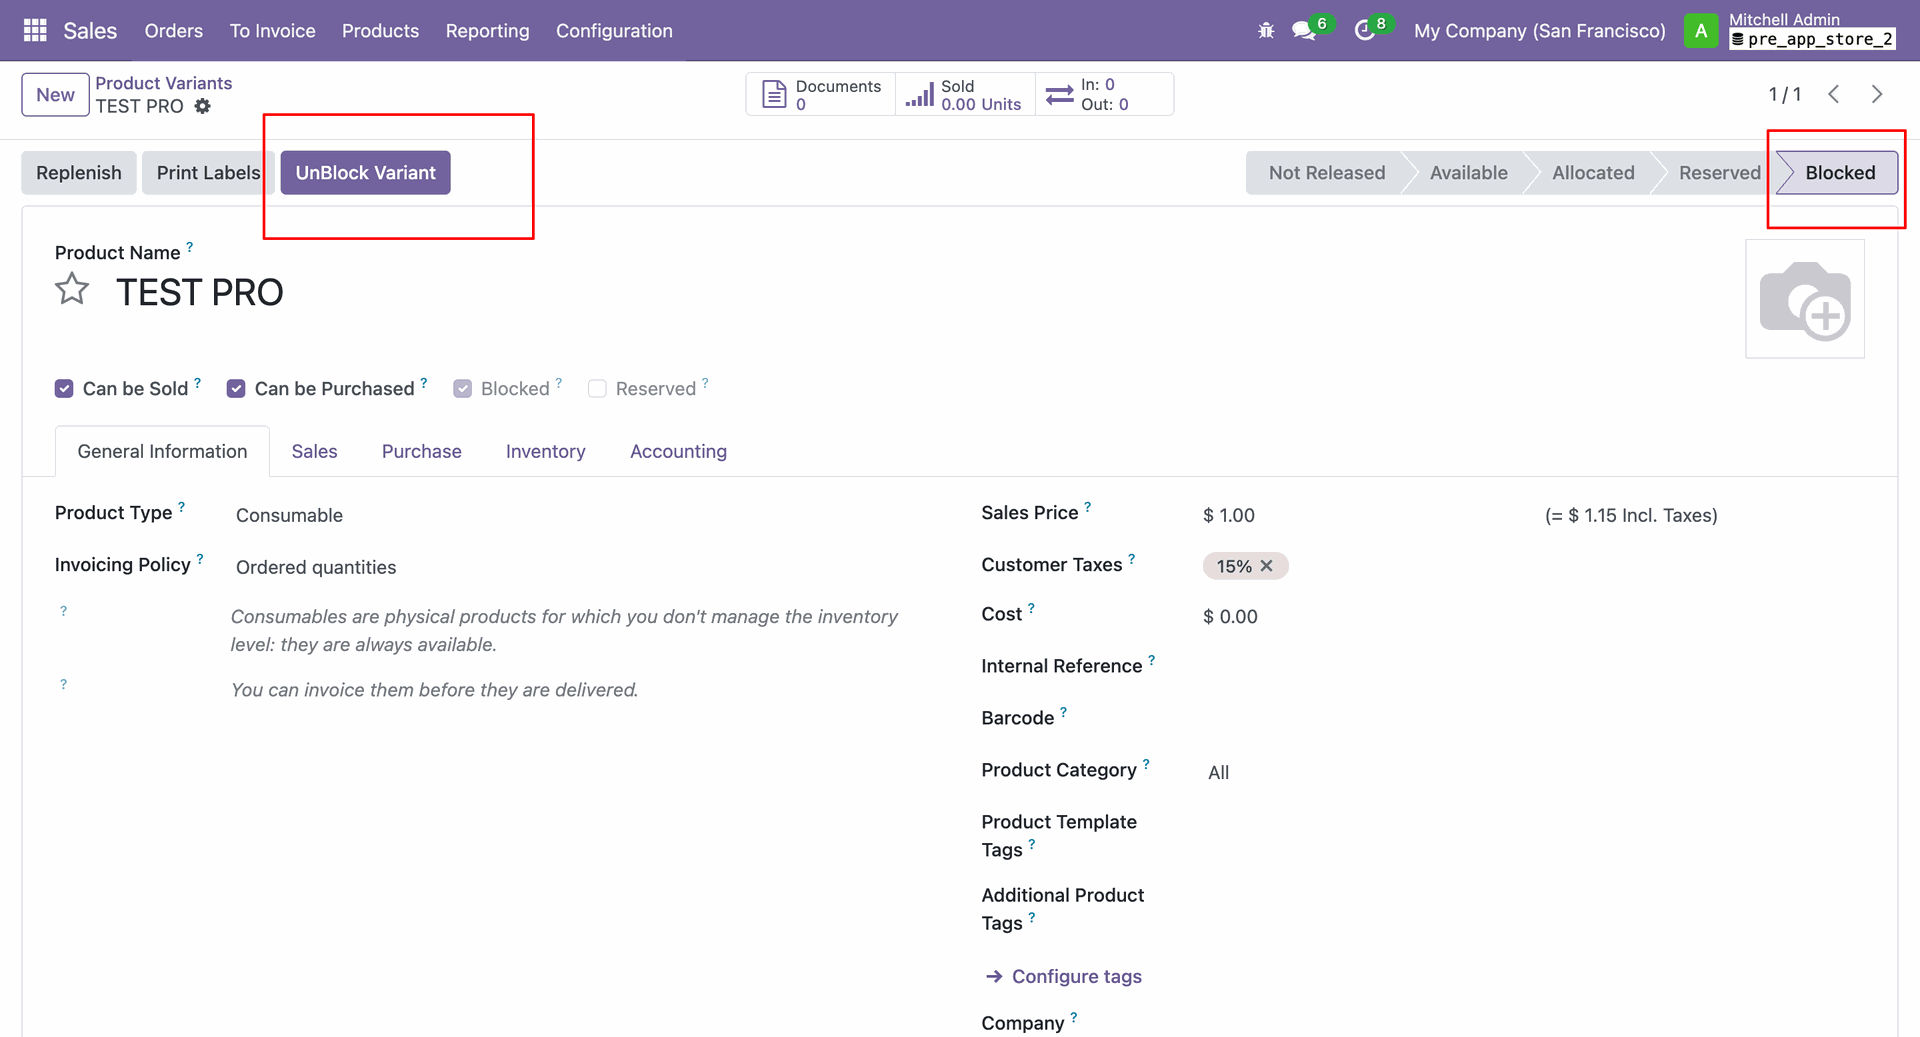Remove the 15% customer tax tag
1920x1037 pixels.
tap(1267, 566)
